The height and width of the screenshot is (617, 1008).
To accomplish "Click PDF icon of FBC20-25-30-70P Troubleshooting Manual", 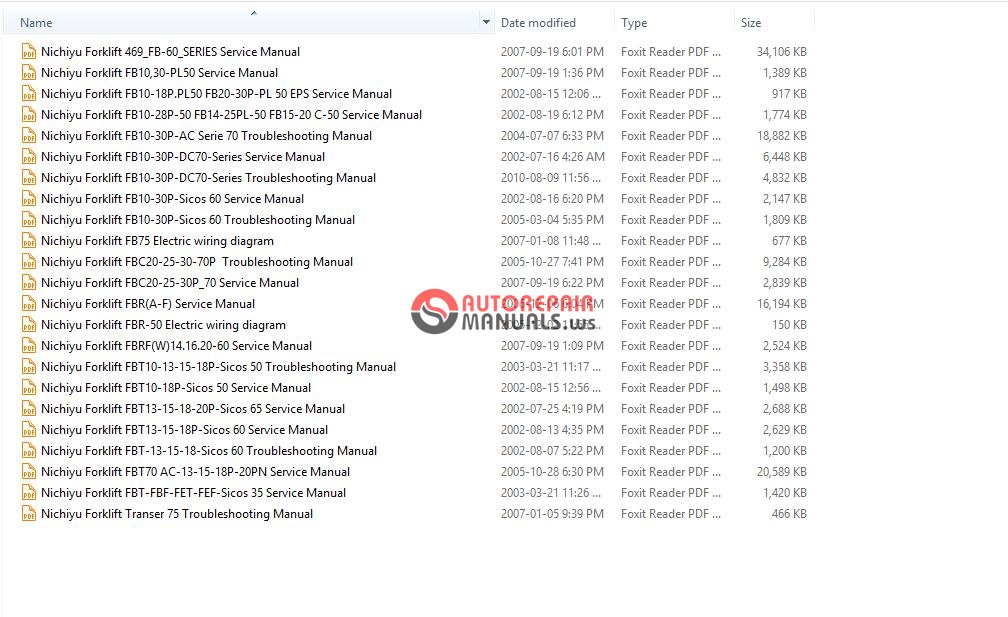I will [x=28, y=262].
